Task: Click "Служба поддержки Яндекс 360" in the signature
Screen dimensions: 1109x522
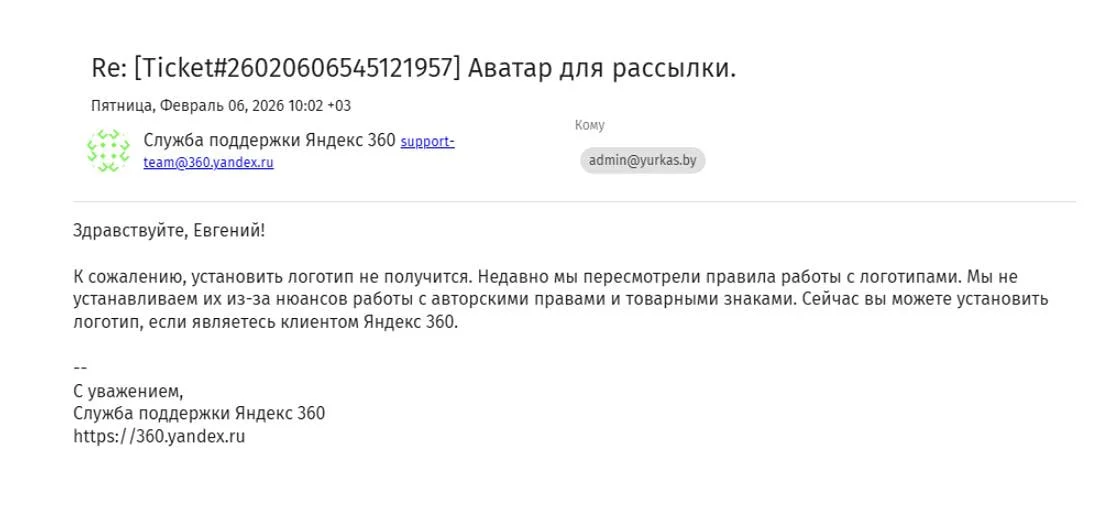Action: pyautogui.click(x=199, y=413)
